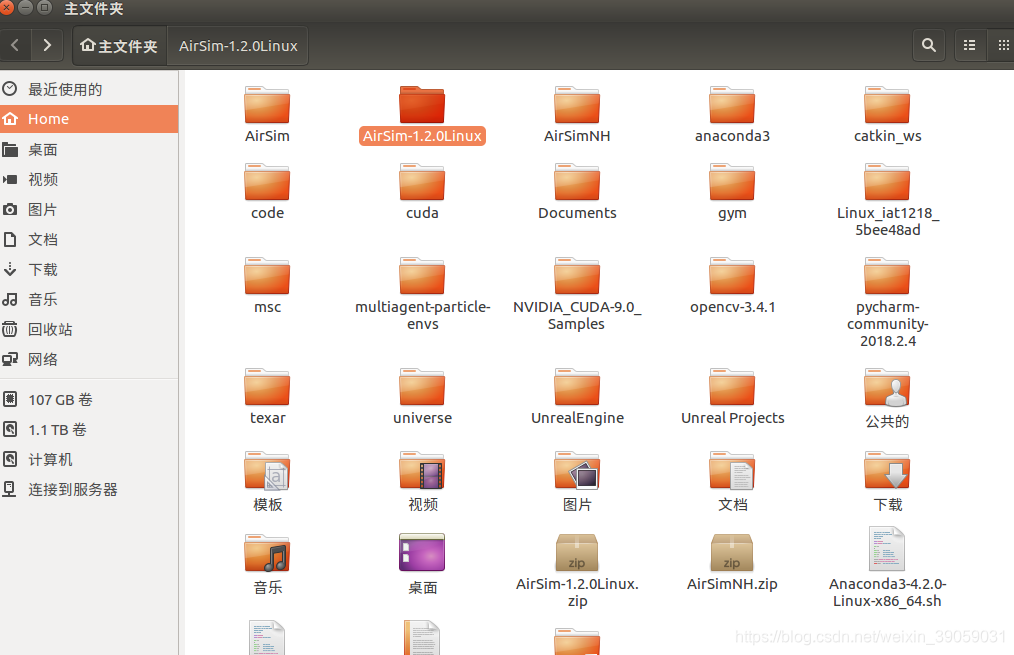
Task: Click the 主文件夹 path bar button
Action: (x=120, y=46)
